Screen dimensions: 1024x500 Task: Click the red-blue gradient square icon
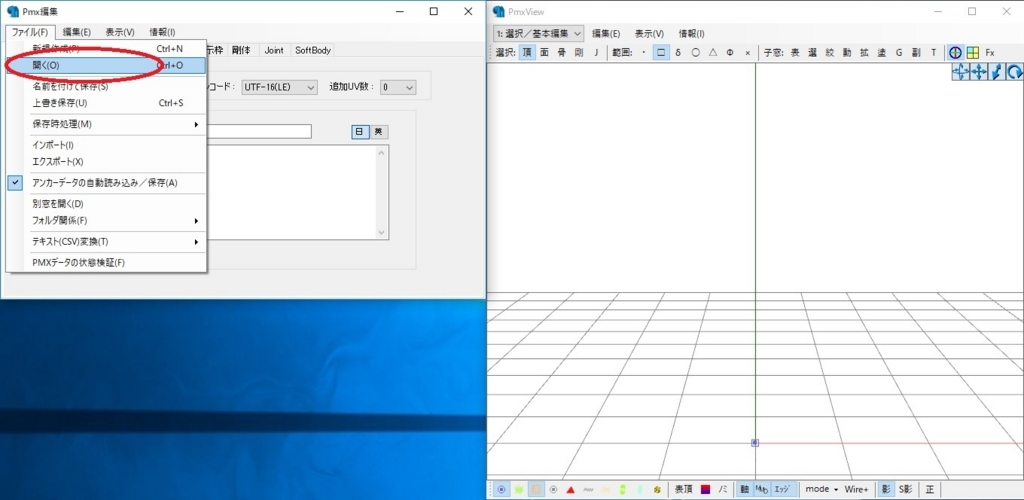[705, 489]
